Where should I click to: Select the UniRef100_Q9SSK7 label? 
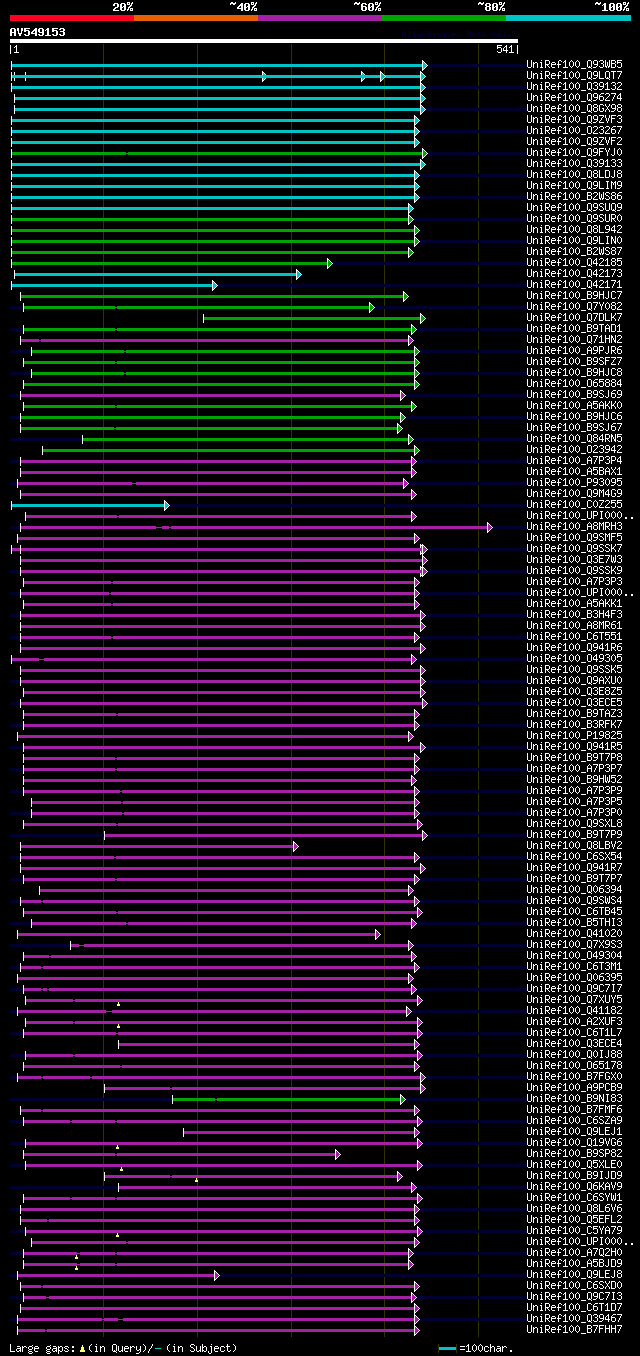click(x=574, y=549)
